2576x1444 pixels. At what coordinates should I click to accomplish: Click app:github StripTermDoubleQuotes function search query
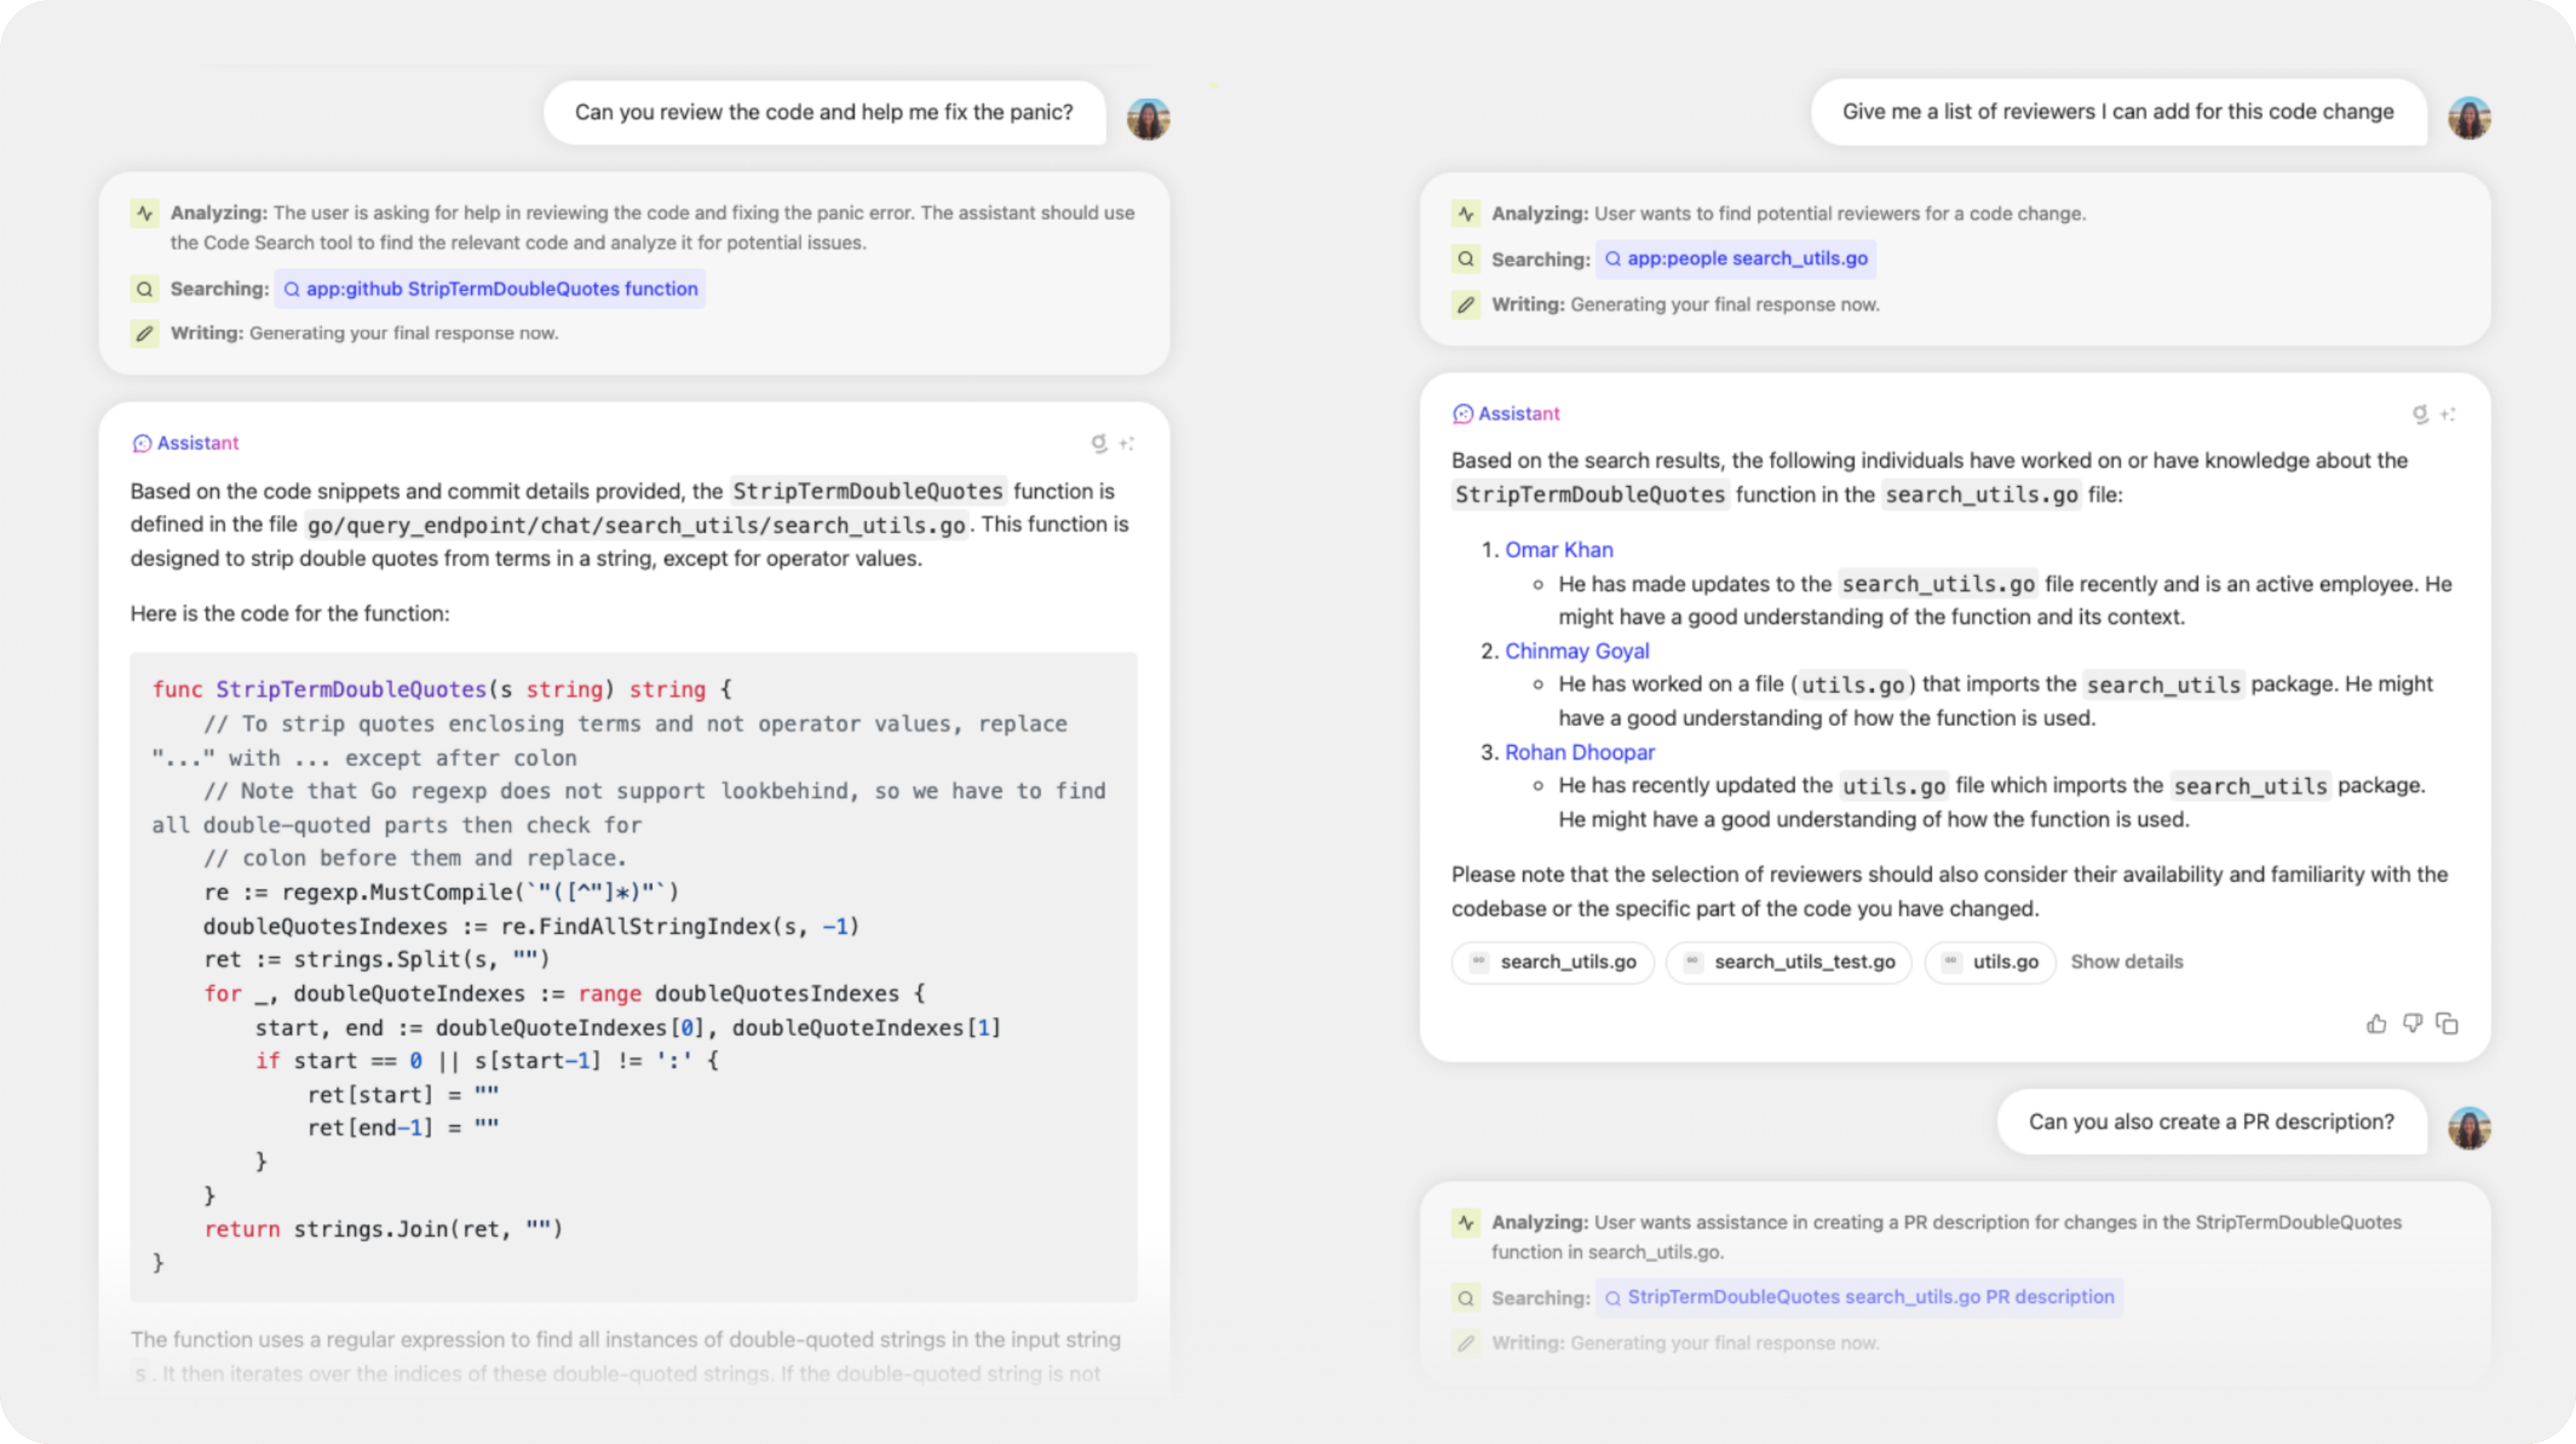coord(490,289)
